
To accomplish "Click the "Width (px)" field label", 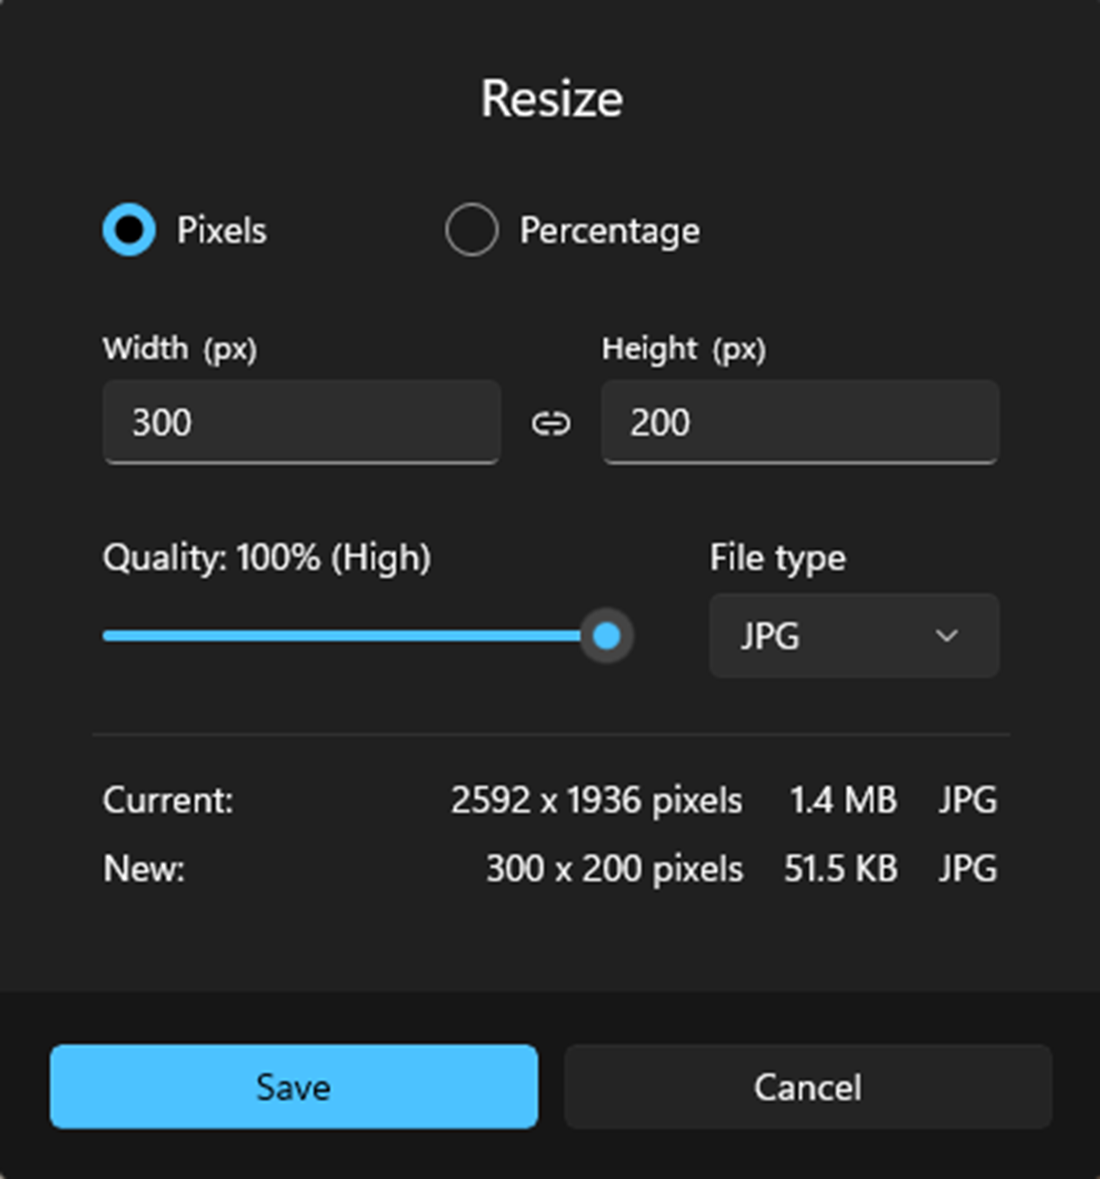I will [180, 349].
